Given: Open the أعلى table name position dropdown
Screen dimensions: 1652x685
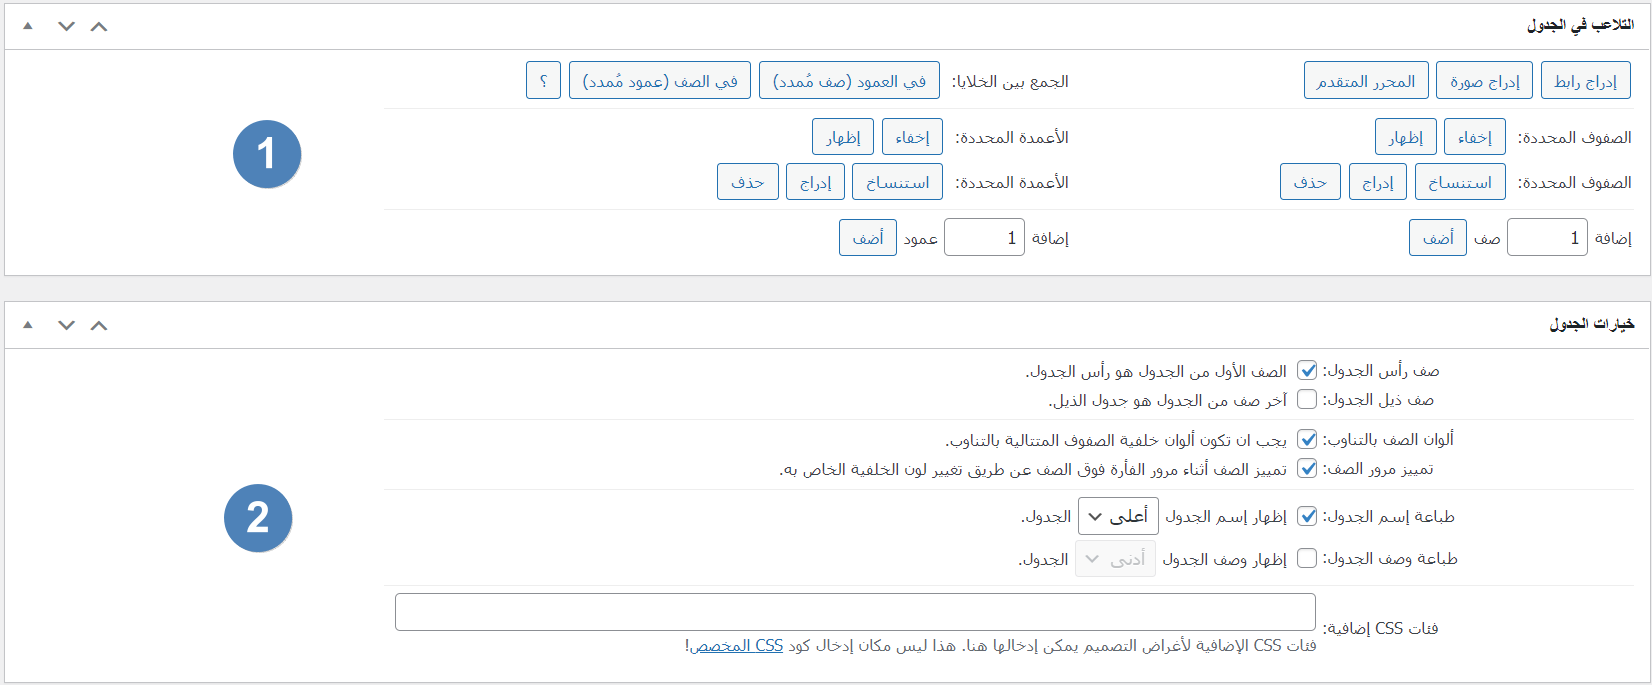Looking at the screenshot, I should click(x=1118, y=516).
